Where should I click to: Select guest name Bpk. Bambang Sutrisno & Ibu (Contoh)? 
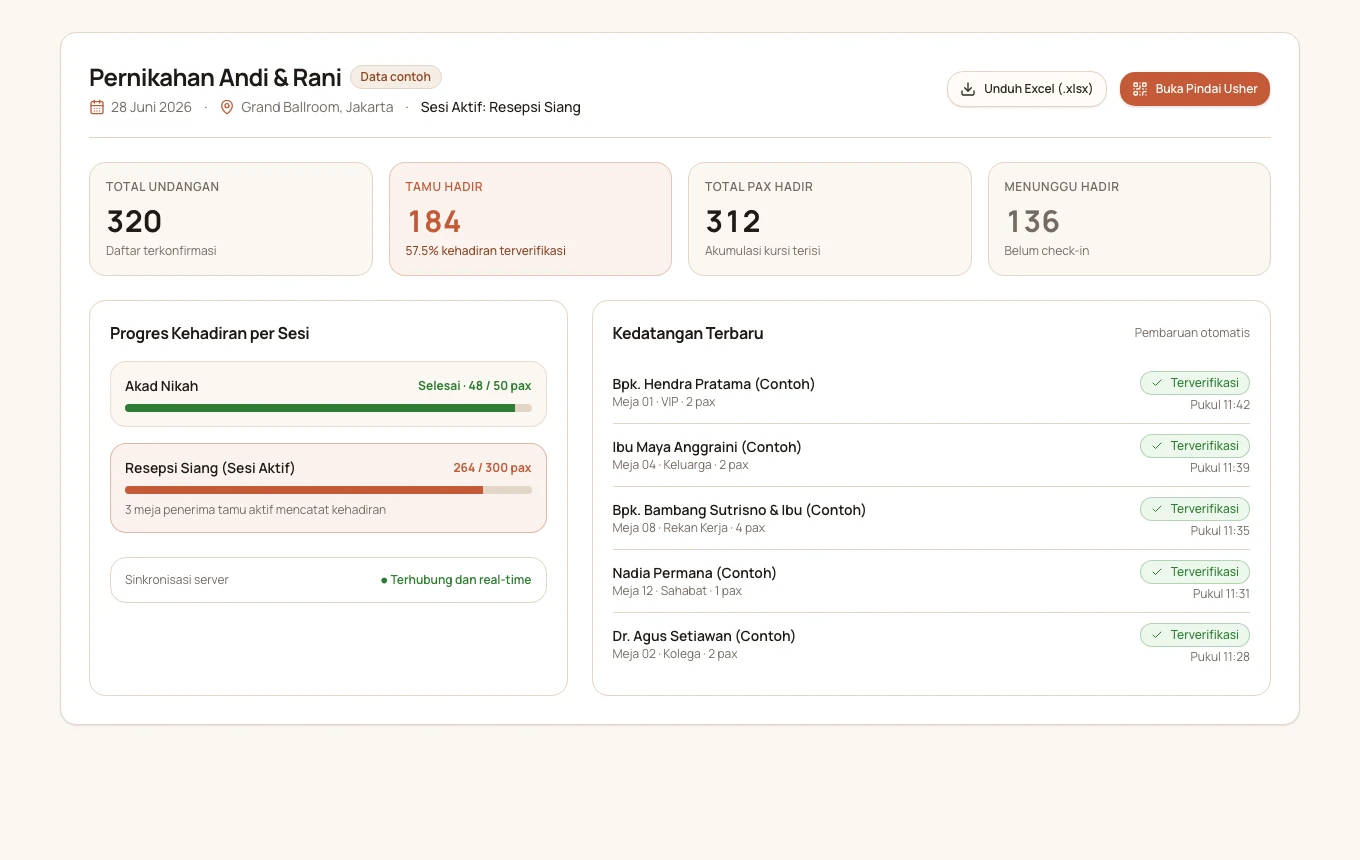click(x=739, y=510)
